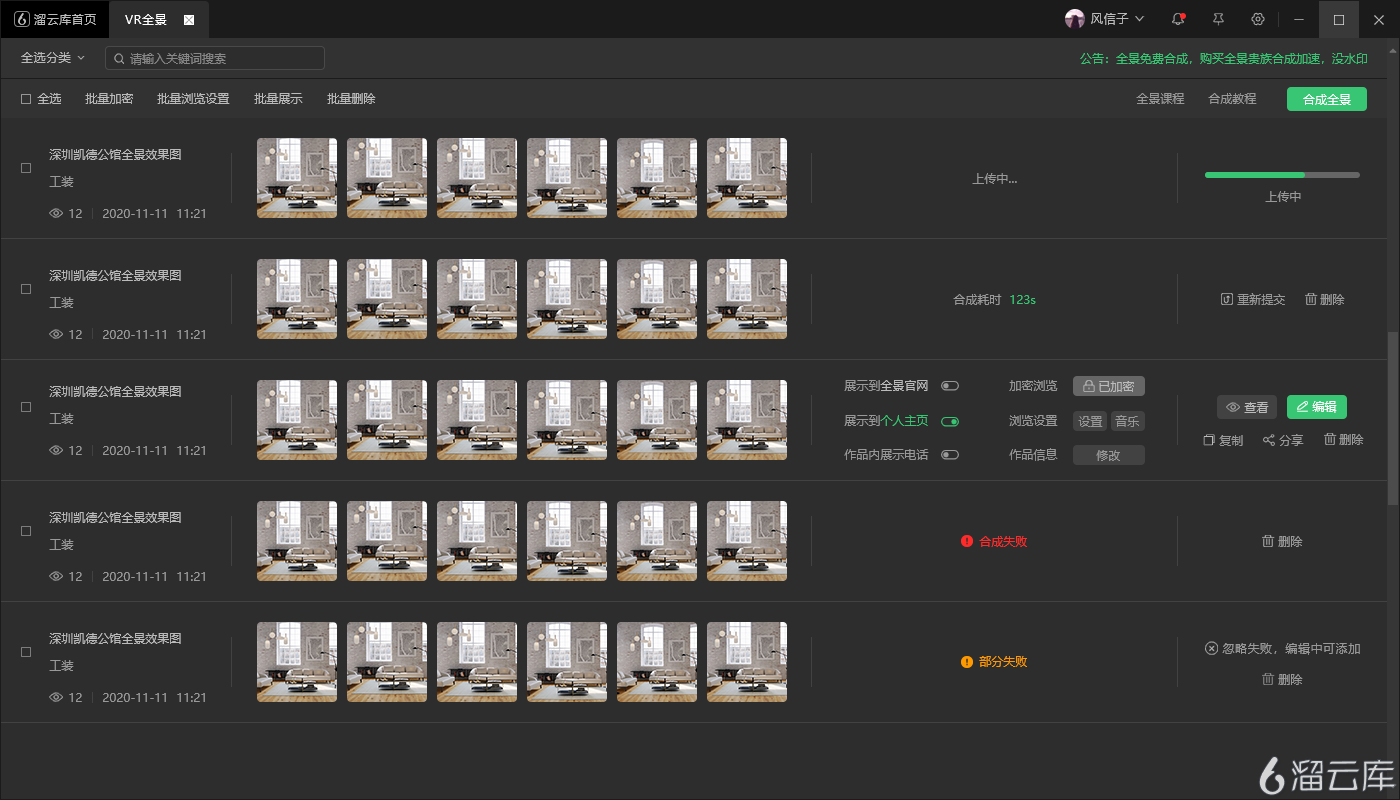Click the 分享 share icon
This screenshot has height=800, width=1400.
click(1269, 440)
